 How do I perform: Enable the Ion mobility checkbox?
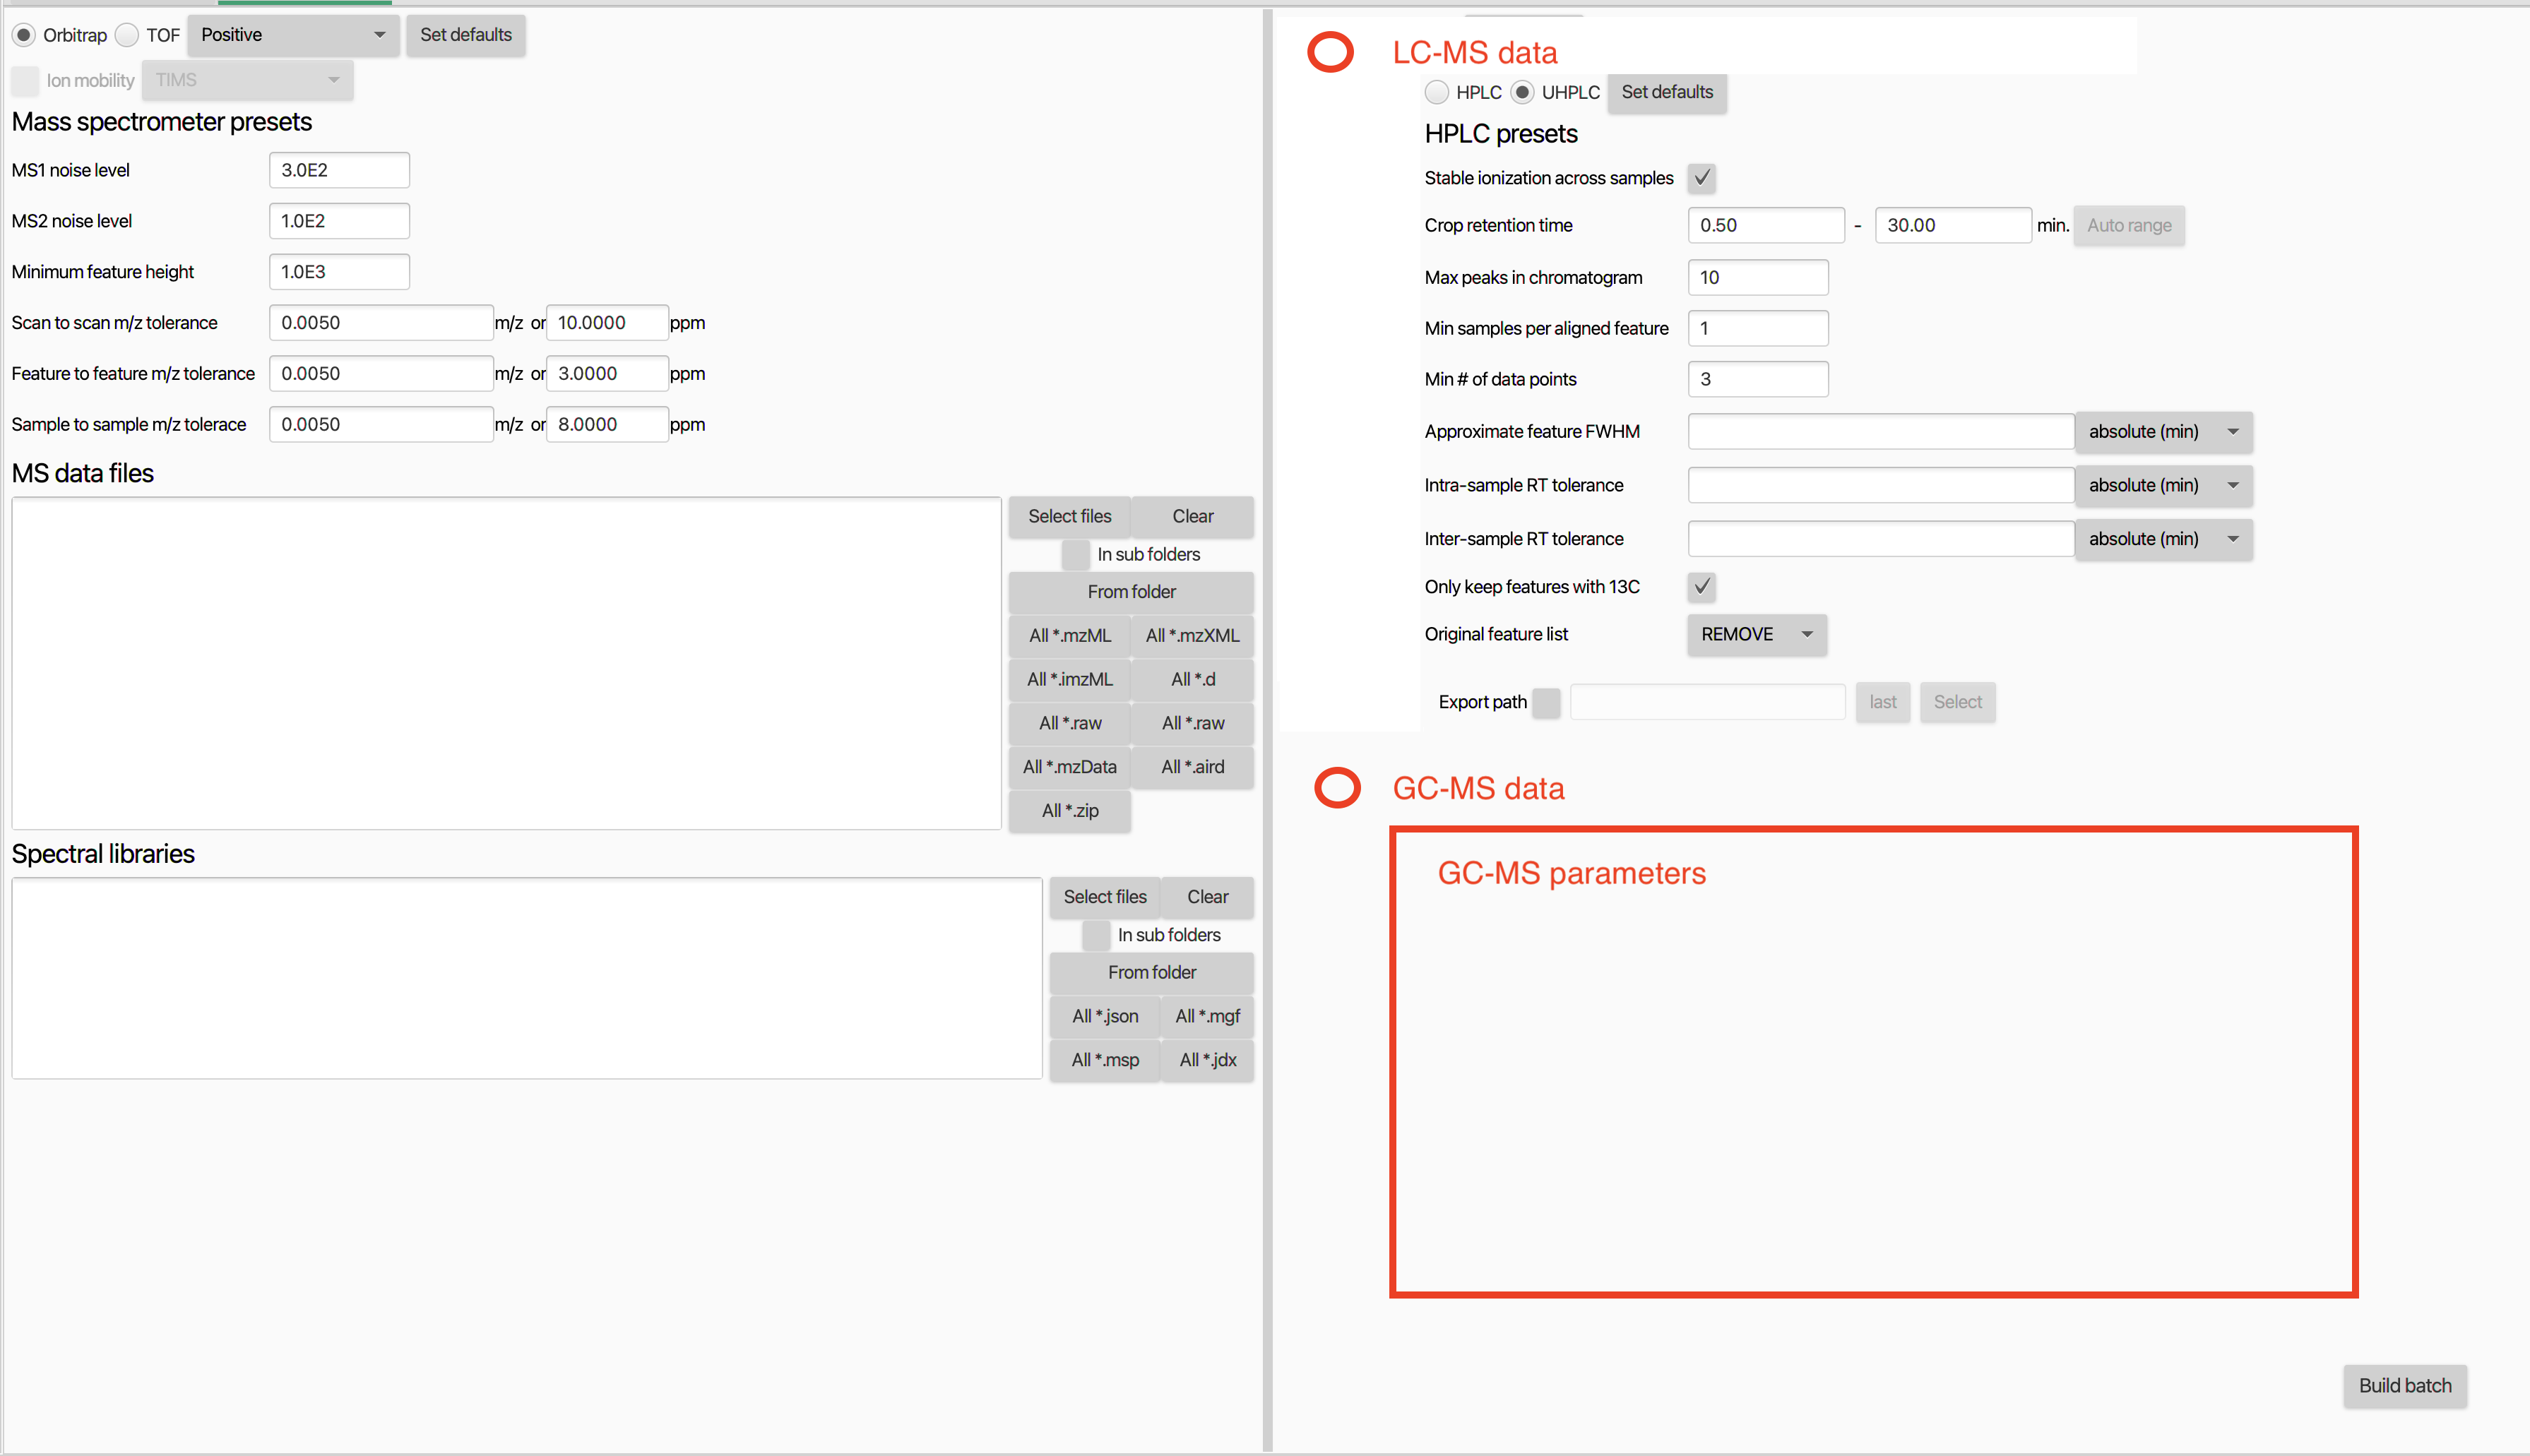tap(24, 80)
